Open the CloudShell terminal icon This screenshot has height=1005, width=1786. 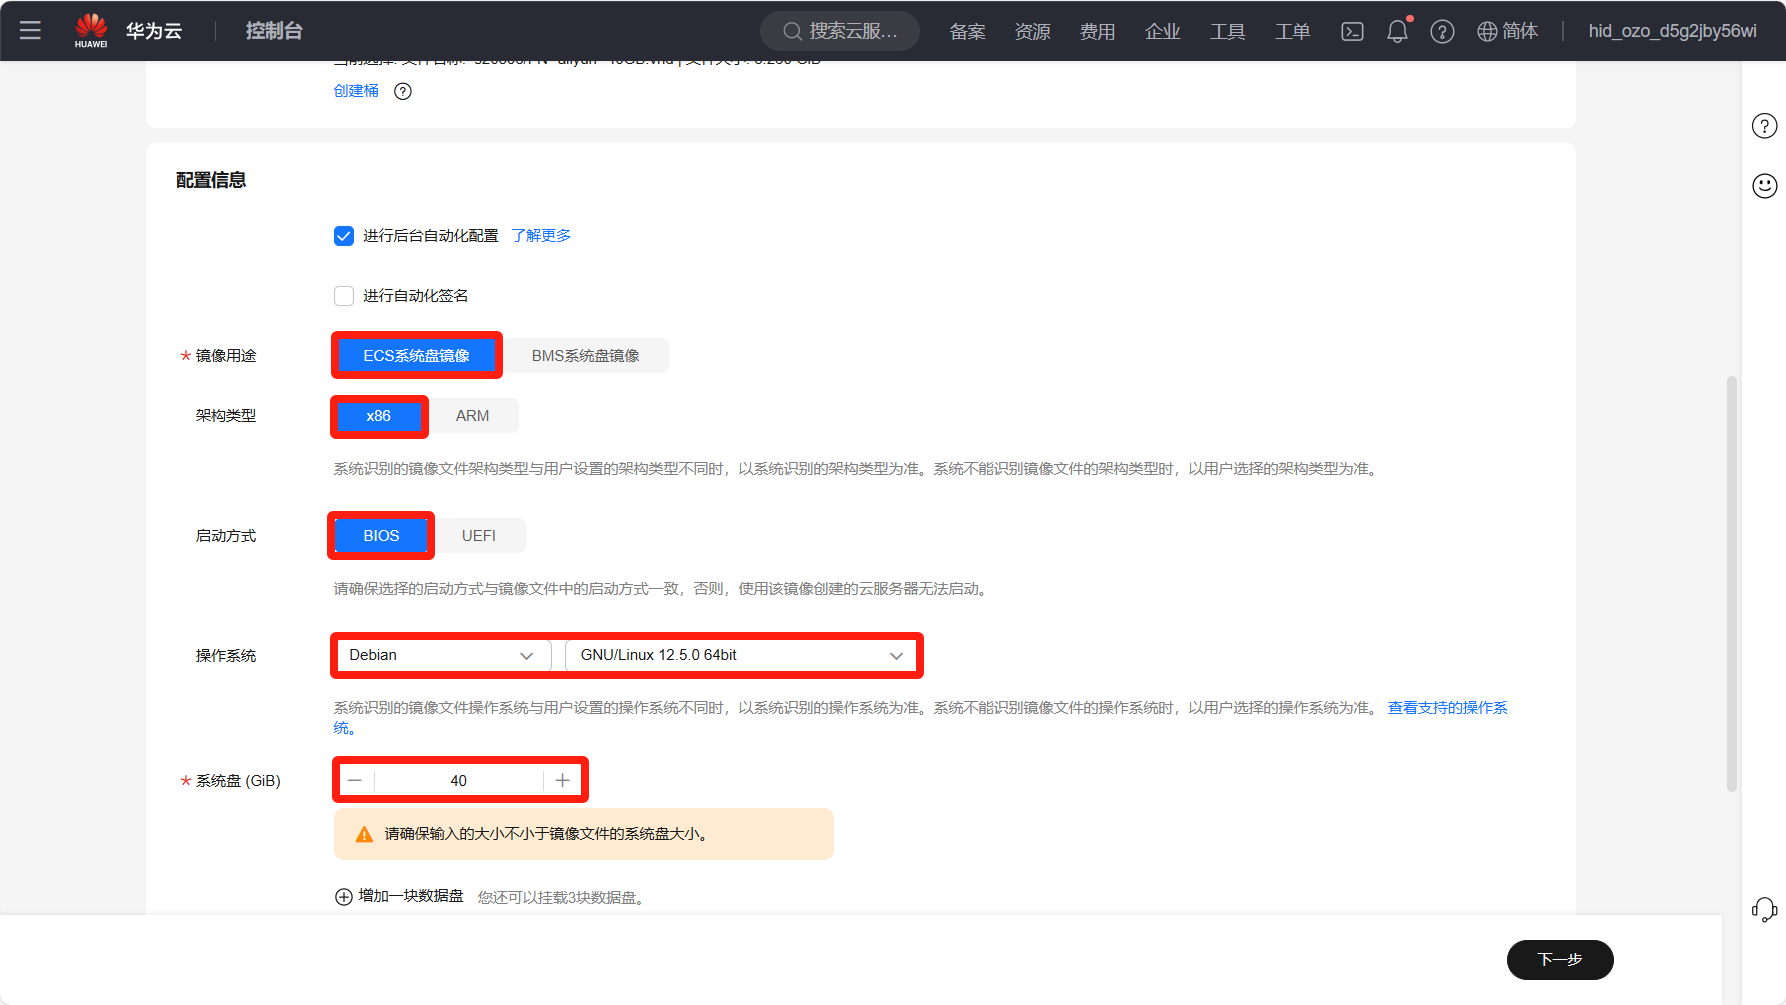point(1352,31)
